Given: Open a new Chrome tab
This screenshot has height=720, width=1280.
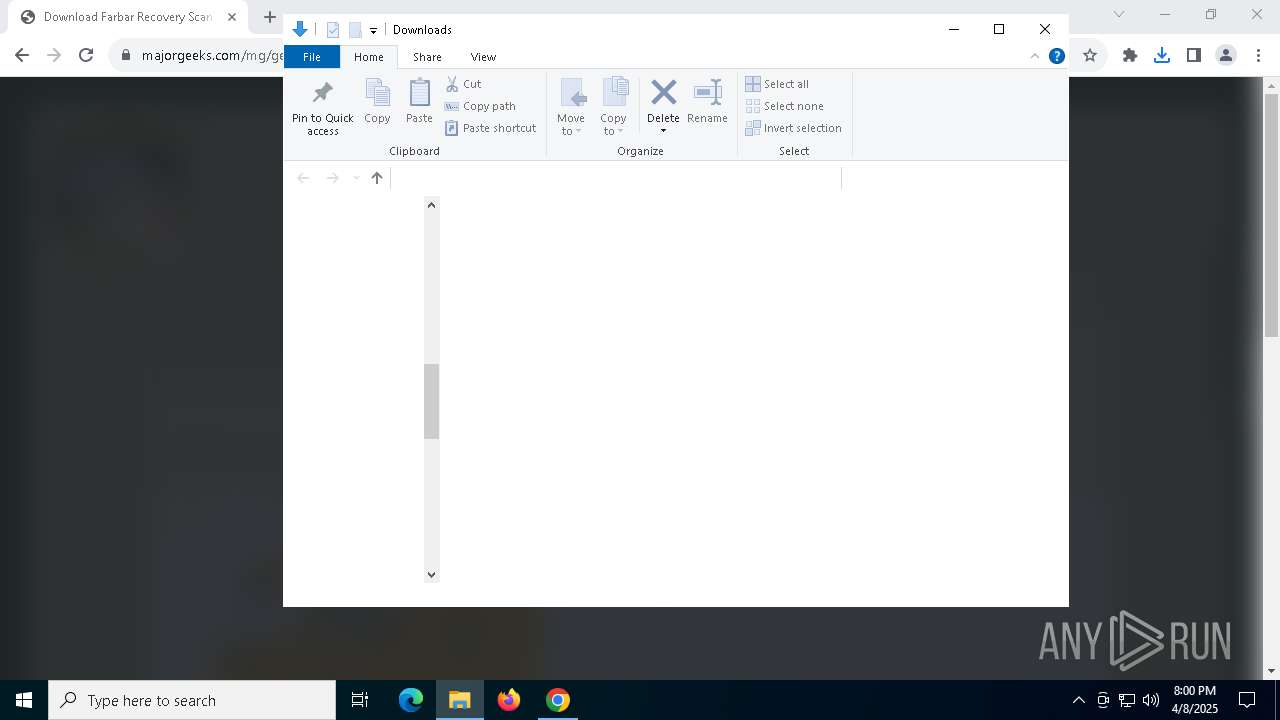Looking at the screenshot, I should tap(269, 17).
